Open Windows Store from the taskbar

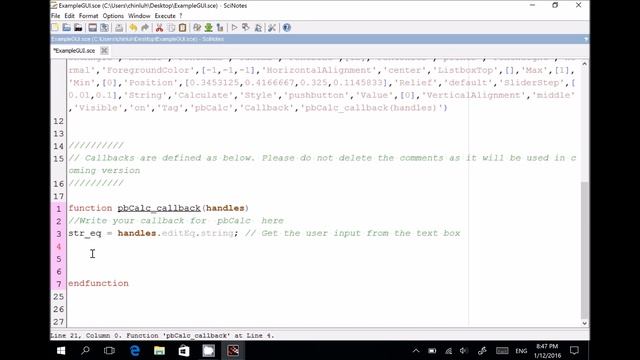click(x=184, y=351)
